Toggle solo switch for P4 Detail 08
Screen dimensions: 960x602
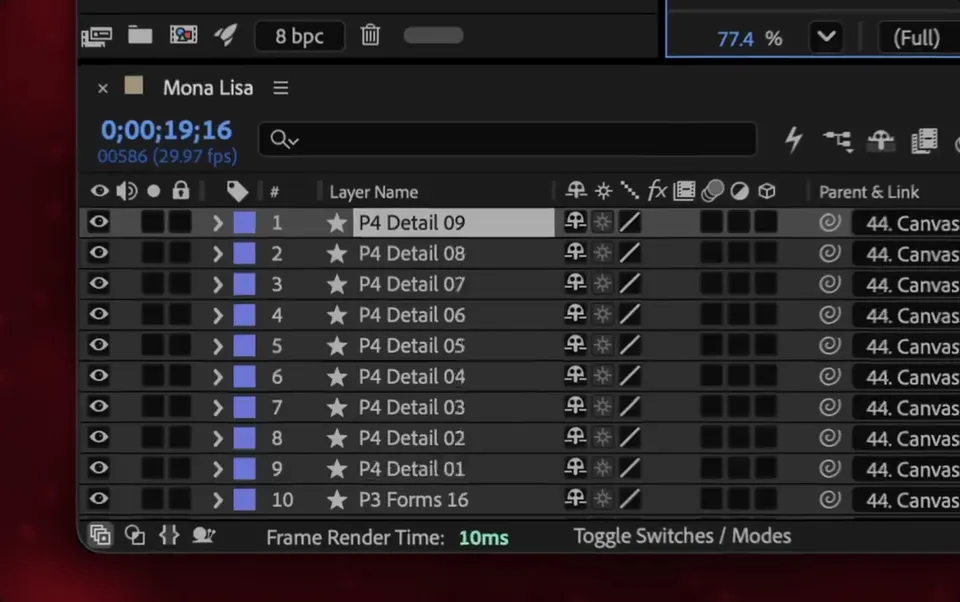pos(152,253)
